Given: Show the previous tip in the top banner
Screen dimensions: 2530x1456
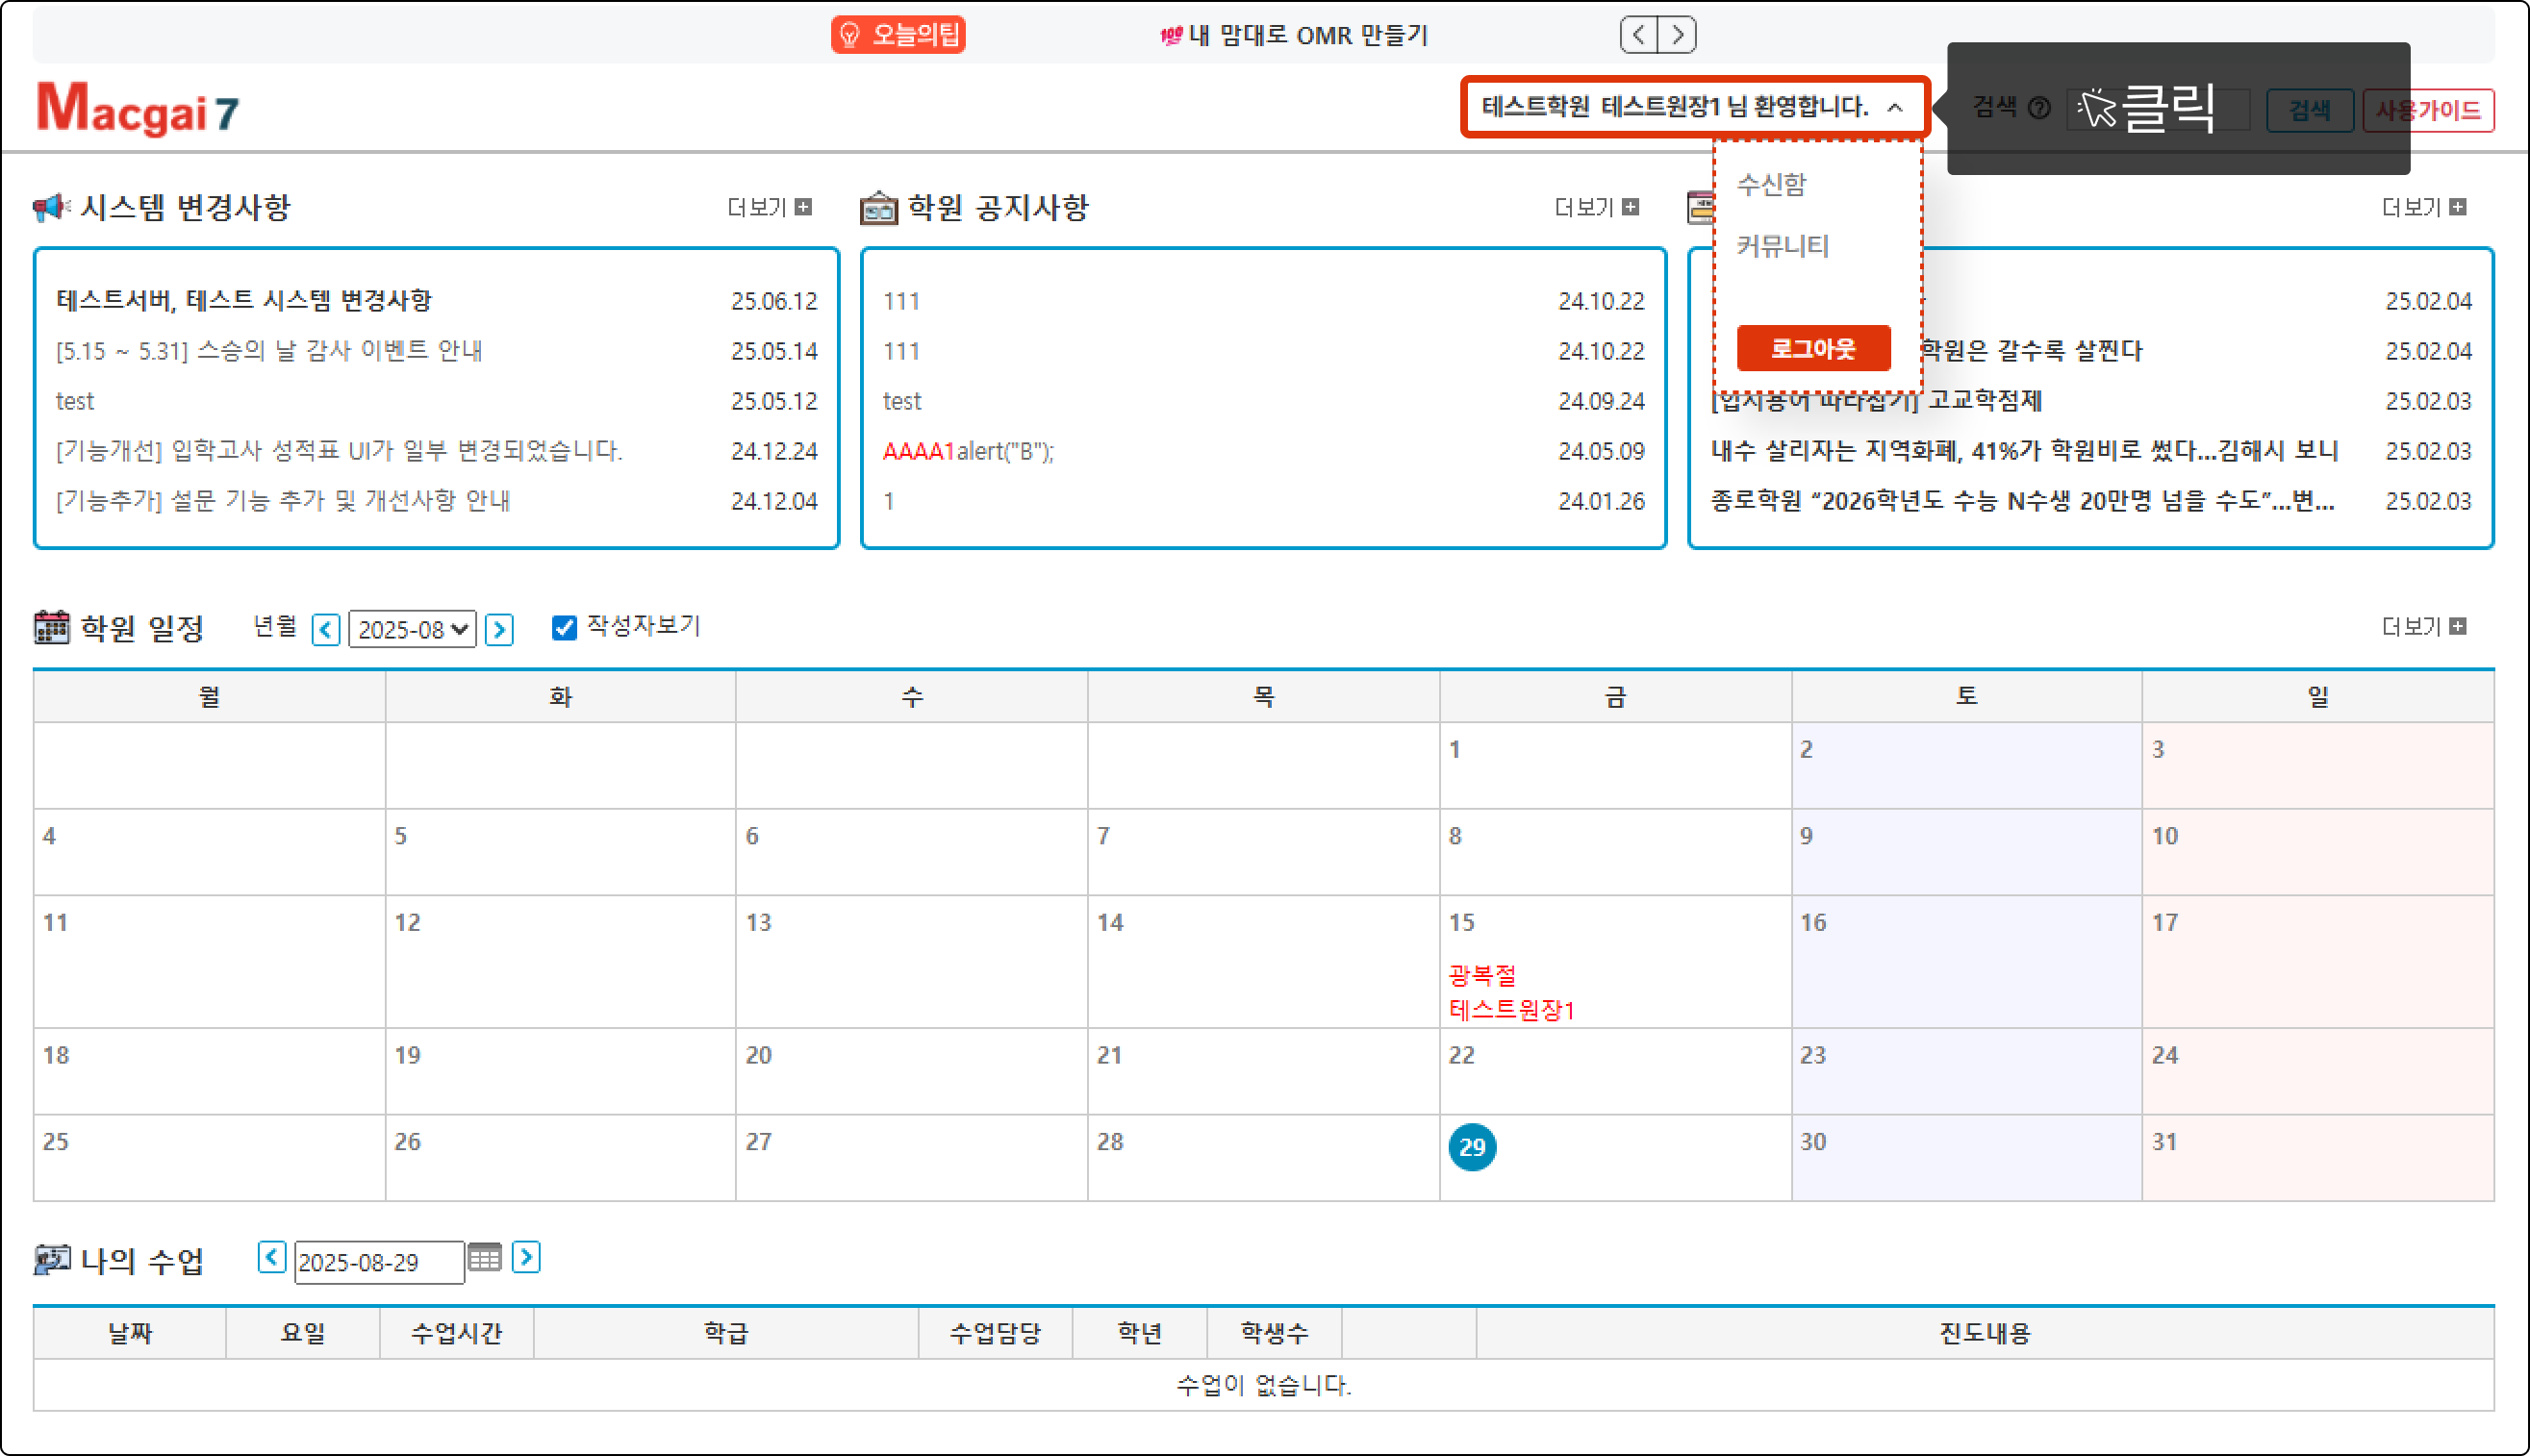Looking at the screenshot, I should 1638,35.
